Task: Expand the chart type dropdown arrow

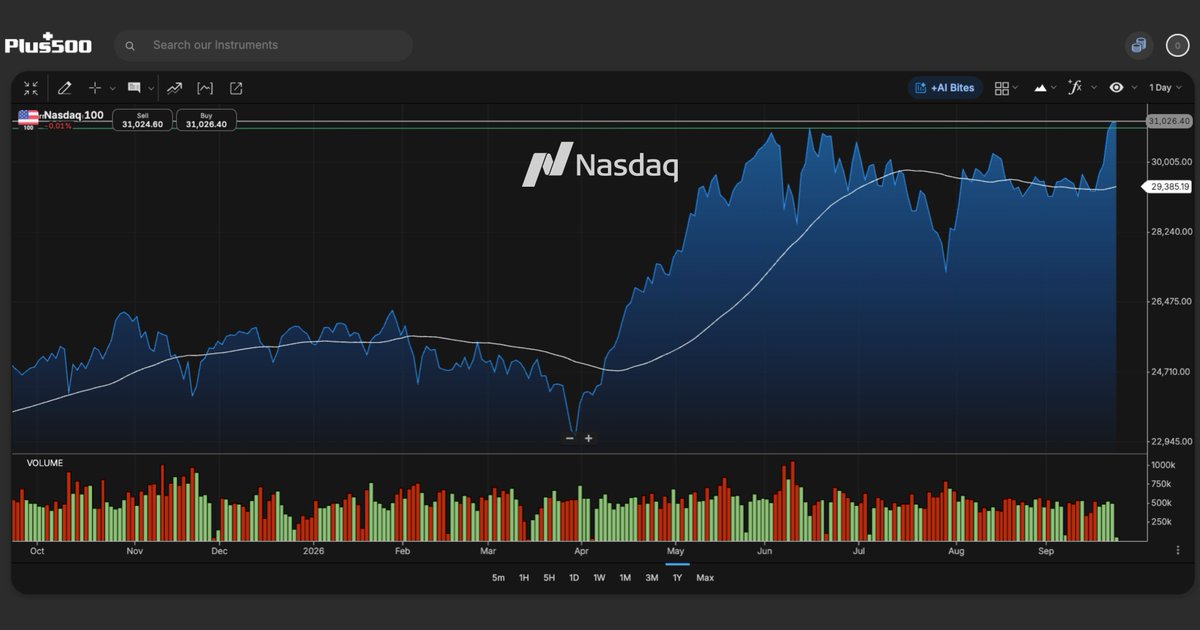Action: [1054, 88]
